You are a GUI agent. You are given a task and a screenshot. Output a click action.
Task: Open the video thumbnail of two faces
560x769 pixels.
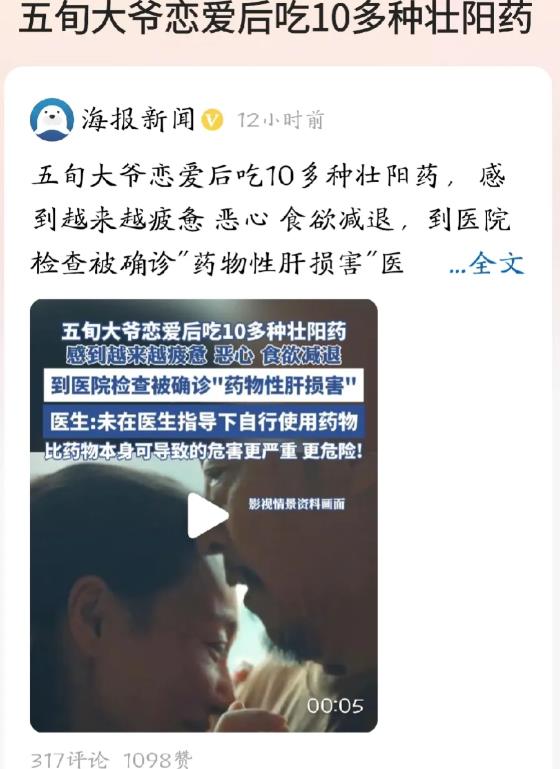(x=204, y=515)
